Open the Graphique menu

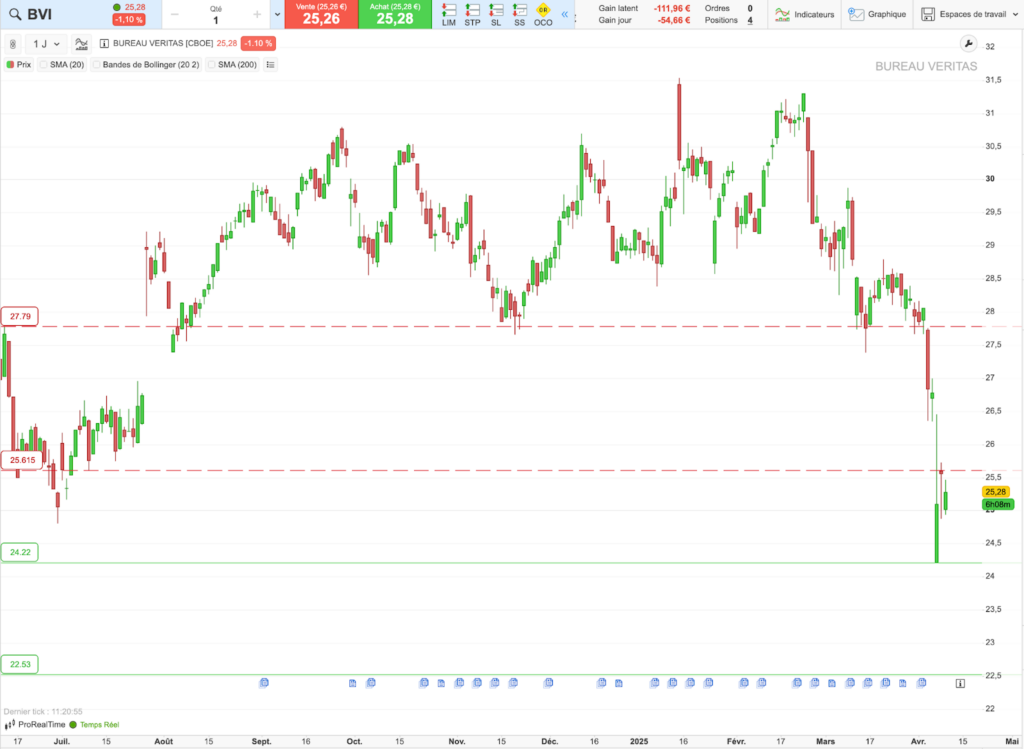[877, 14]
